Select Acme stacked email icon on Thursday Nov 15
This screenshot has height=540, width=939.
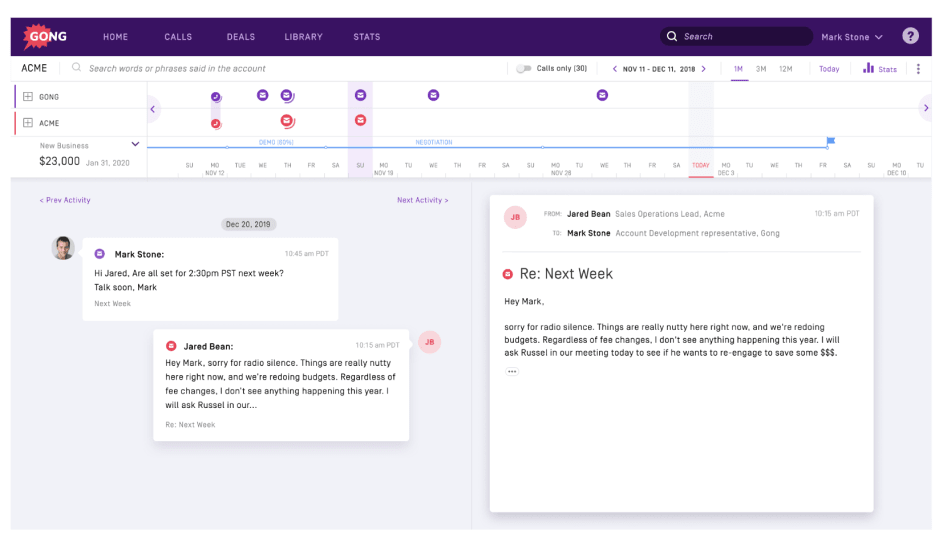[287, 121]
